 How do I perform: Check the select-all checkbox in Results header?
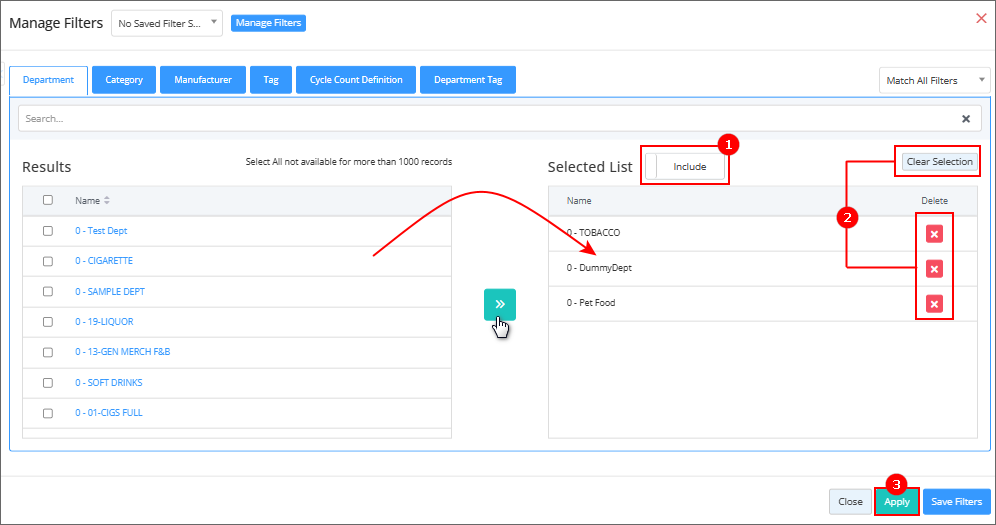click(48, 200)
